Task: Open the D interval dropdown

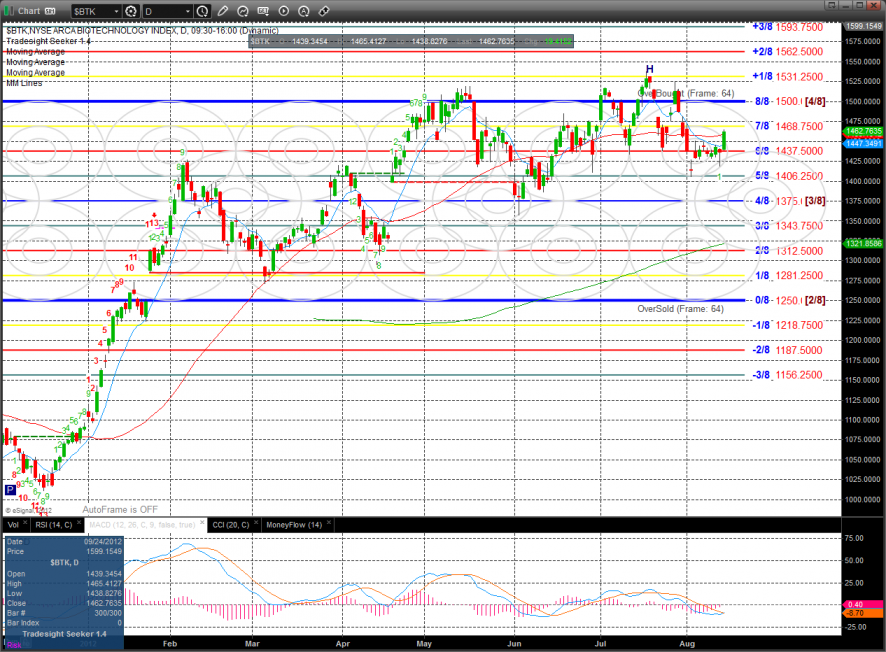Action: [x=167, y=11]
